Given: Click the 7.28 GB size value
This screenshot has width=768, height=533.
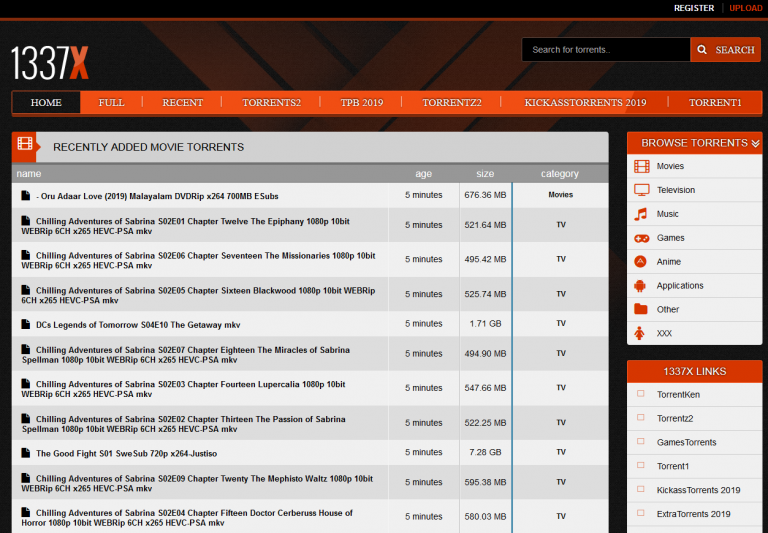Looking at the screenshot, I should pos(485,452).
